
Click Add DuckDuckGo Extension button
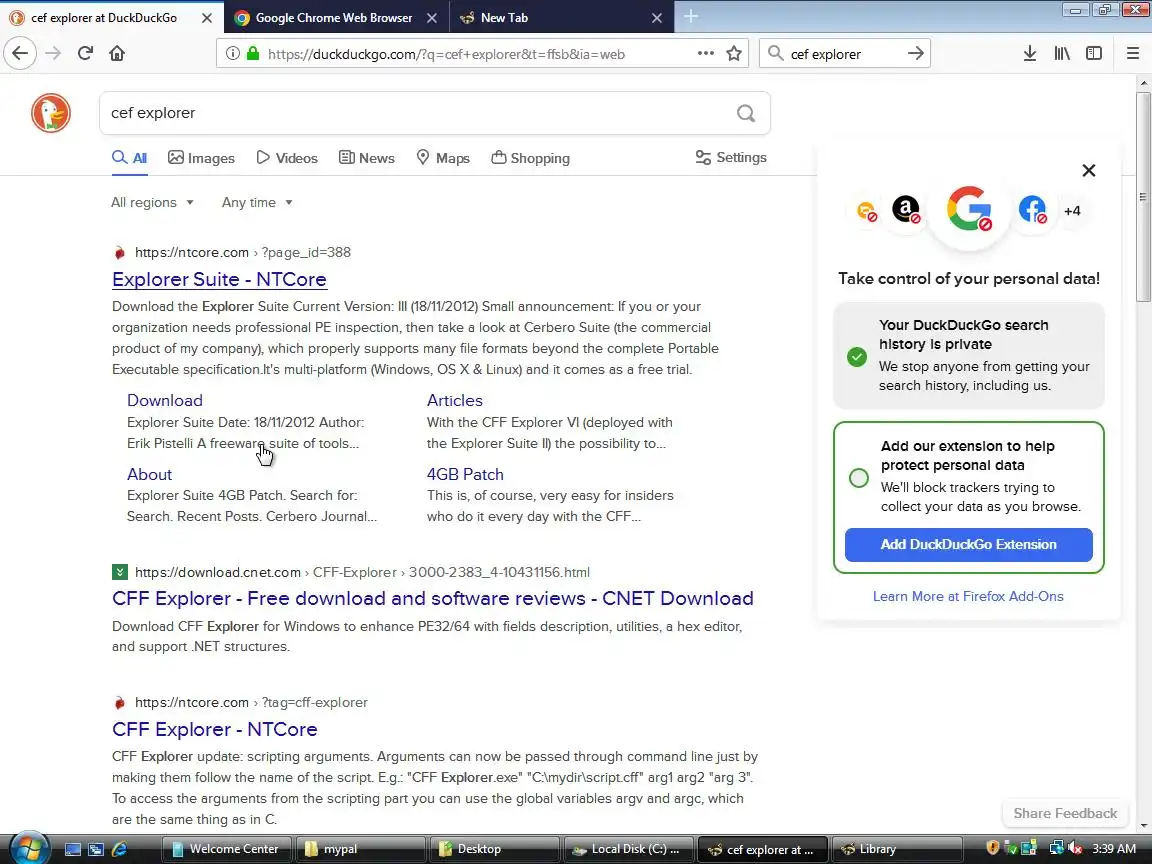[x=968, y=544]
